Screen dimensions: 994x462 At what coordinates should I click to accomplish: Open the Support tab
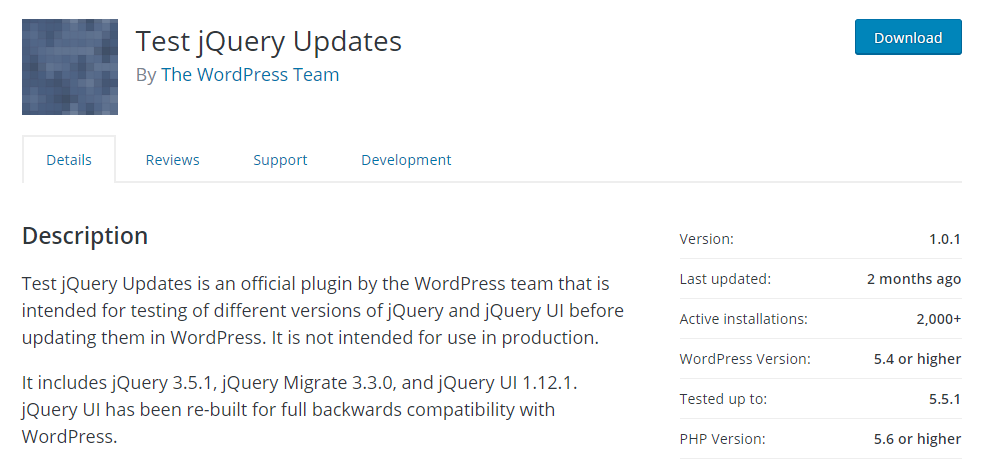point(280,160)
